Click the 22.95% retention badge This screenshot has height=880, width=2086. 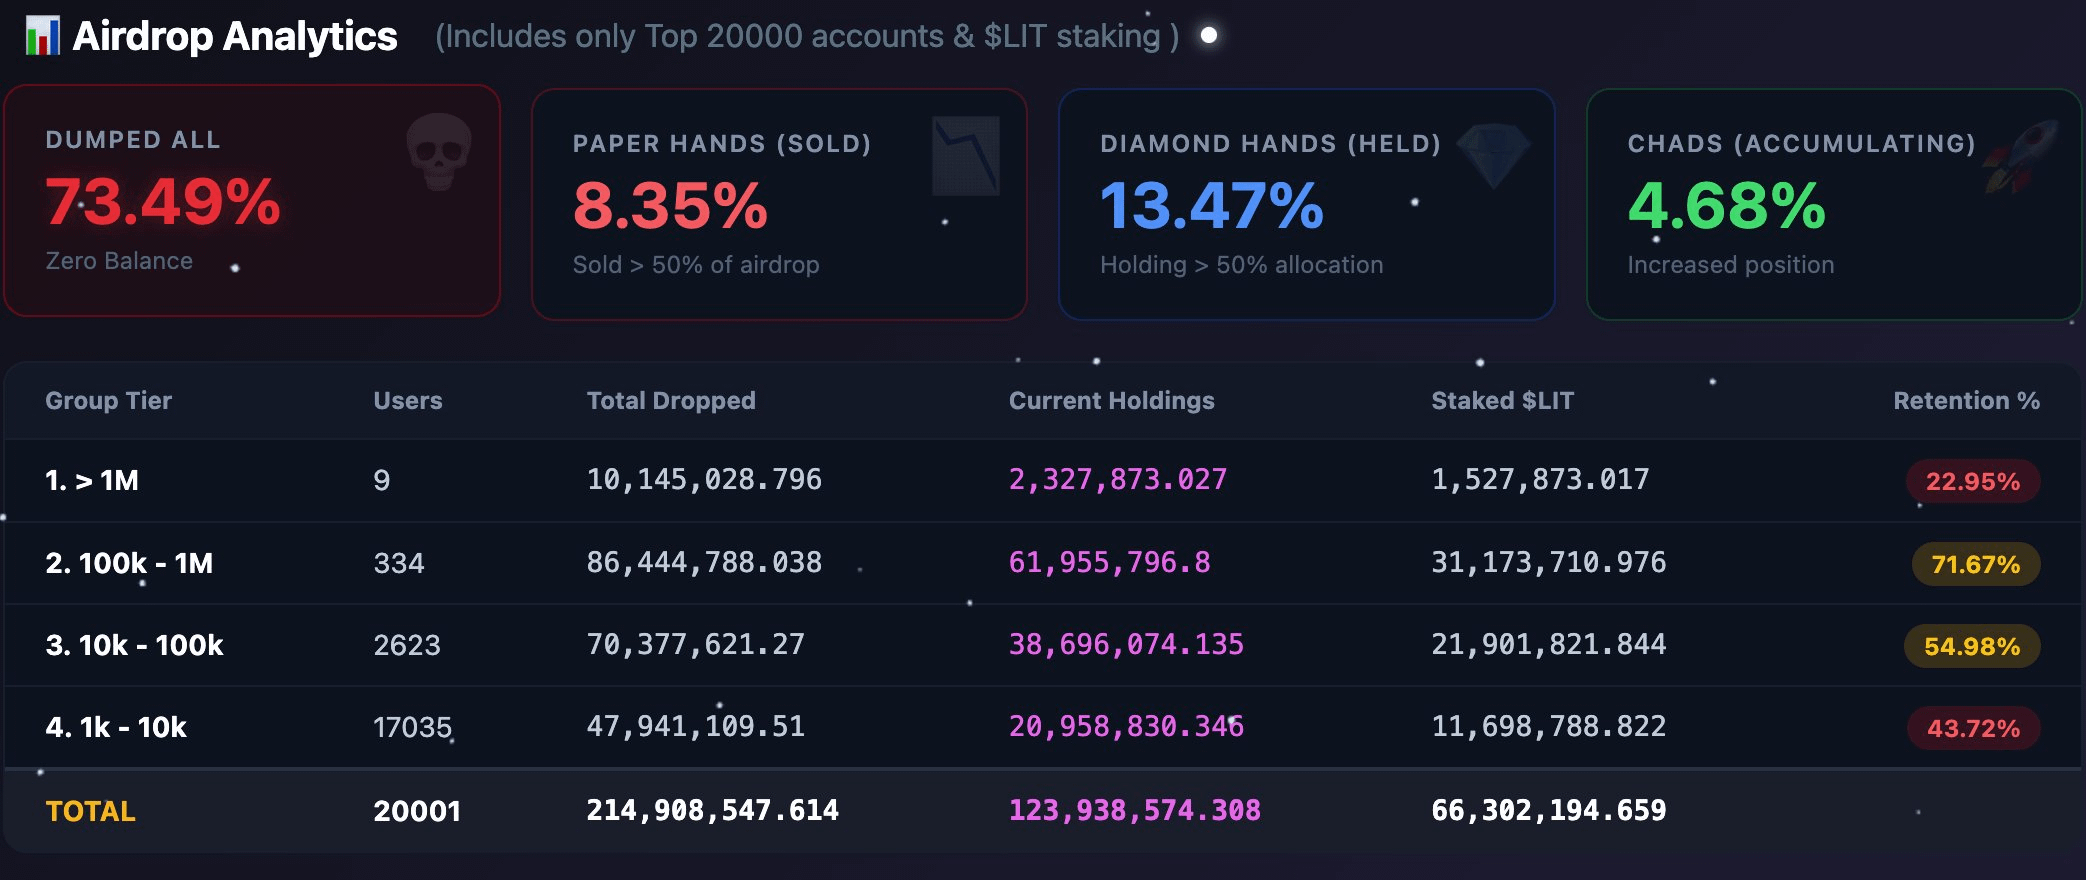tap(1972, 482)
